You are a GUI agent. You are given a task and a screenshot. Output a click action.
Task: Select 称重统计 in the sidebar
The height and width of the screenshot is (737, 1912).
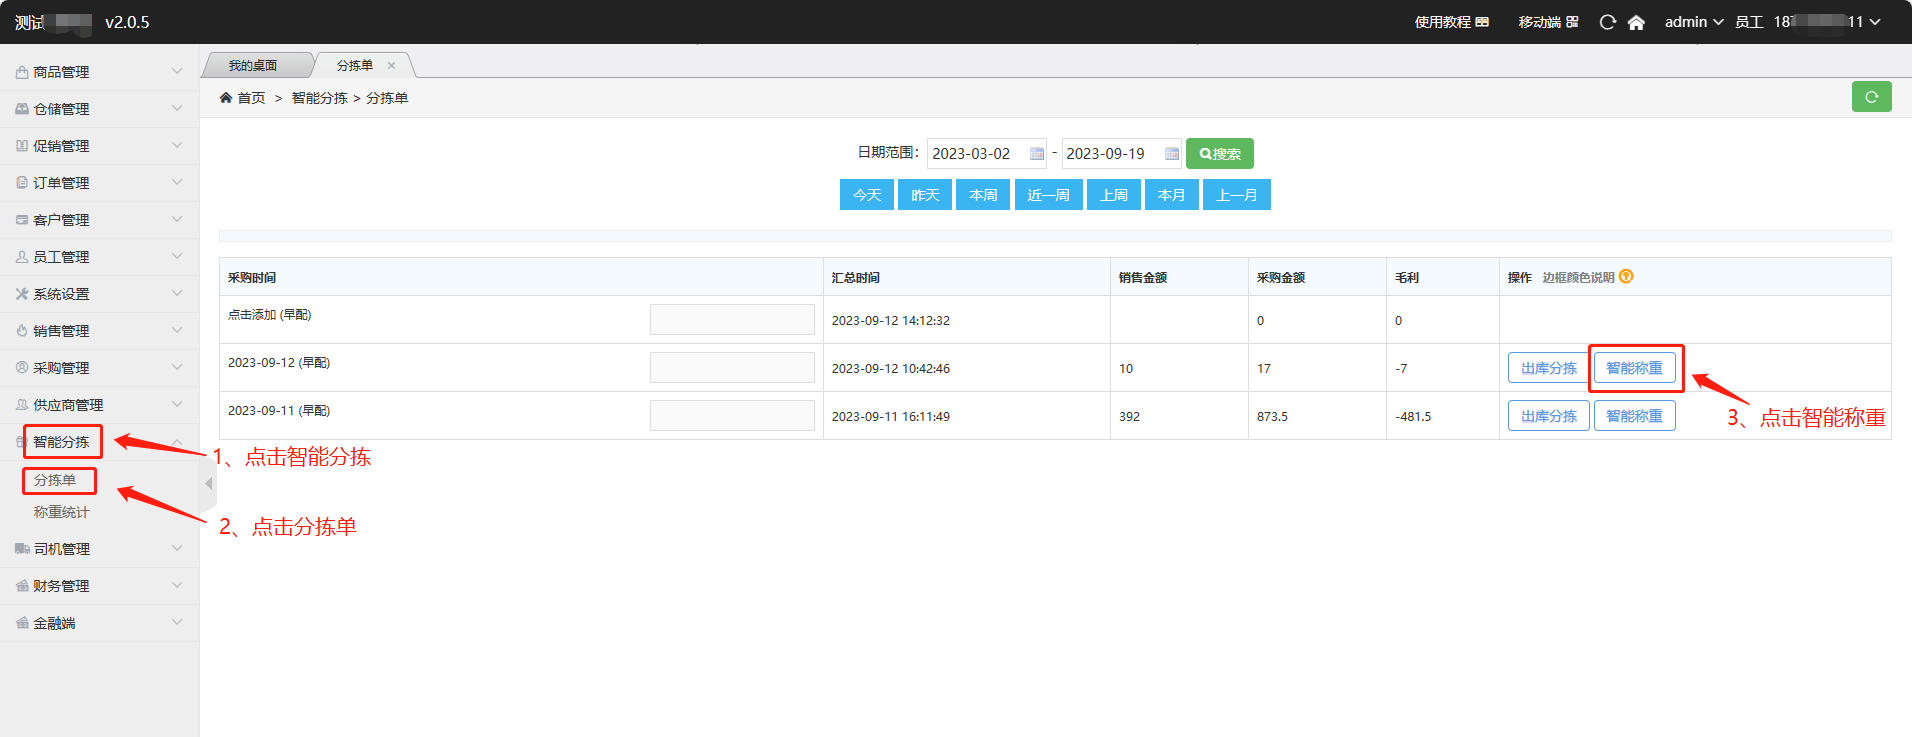tap(61, 512)
